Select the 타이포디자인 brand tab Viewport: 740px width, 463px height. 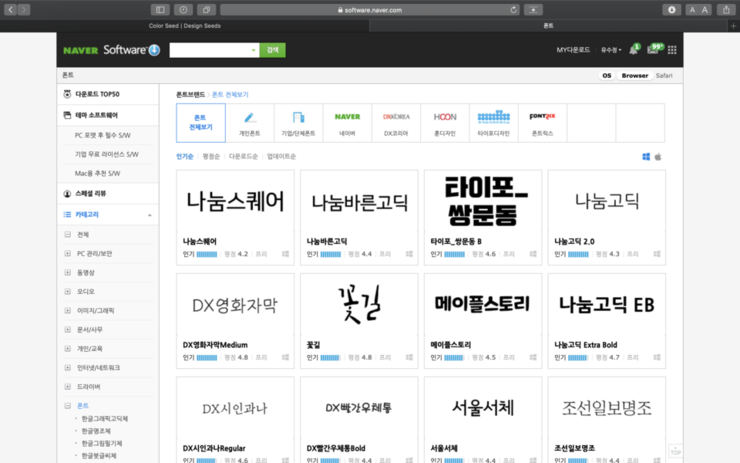click(x=494, y=123)
